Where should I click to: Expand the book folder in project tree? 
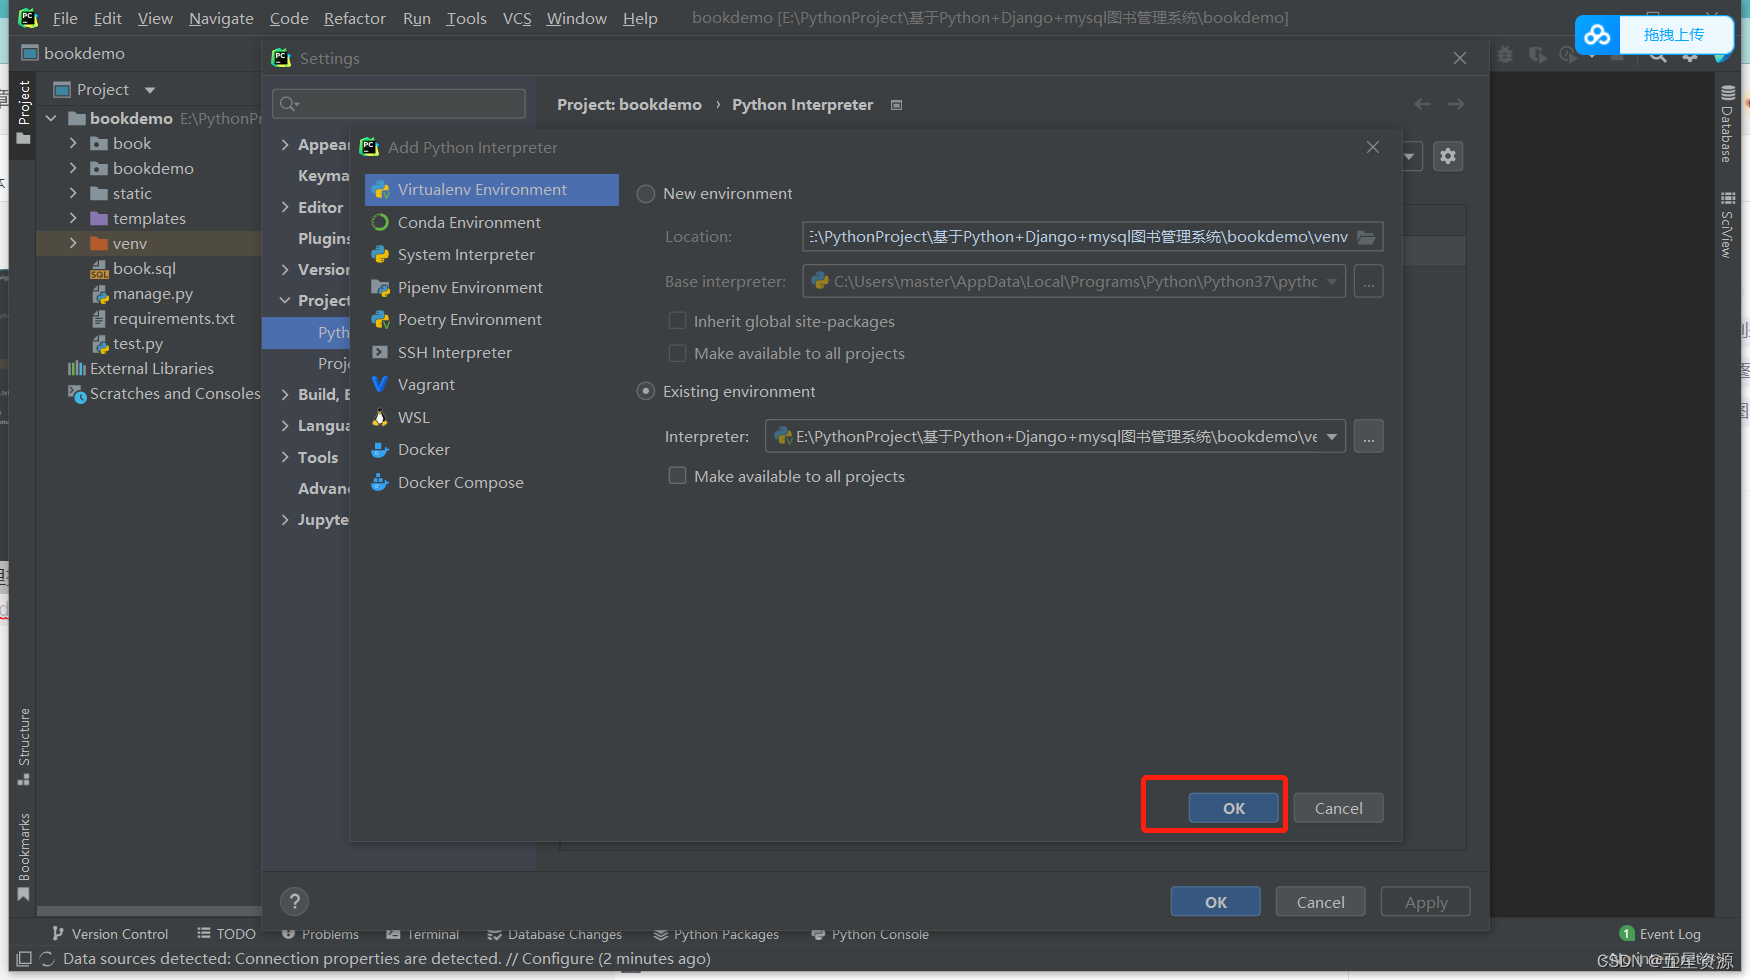[73, 144]
